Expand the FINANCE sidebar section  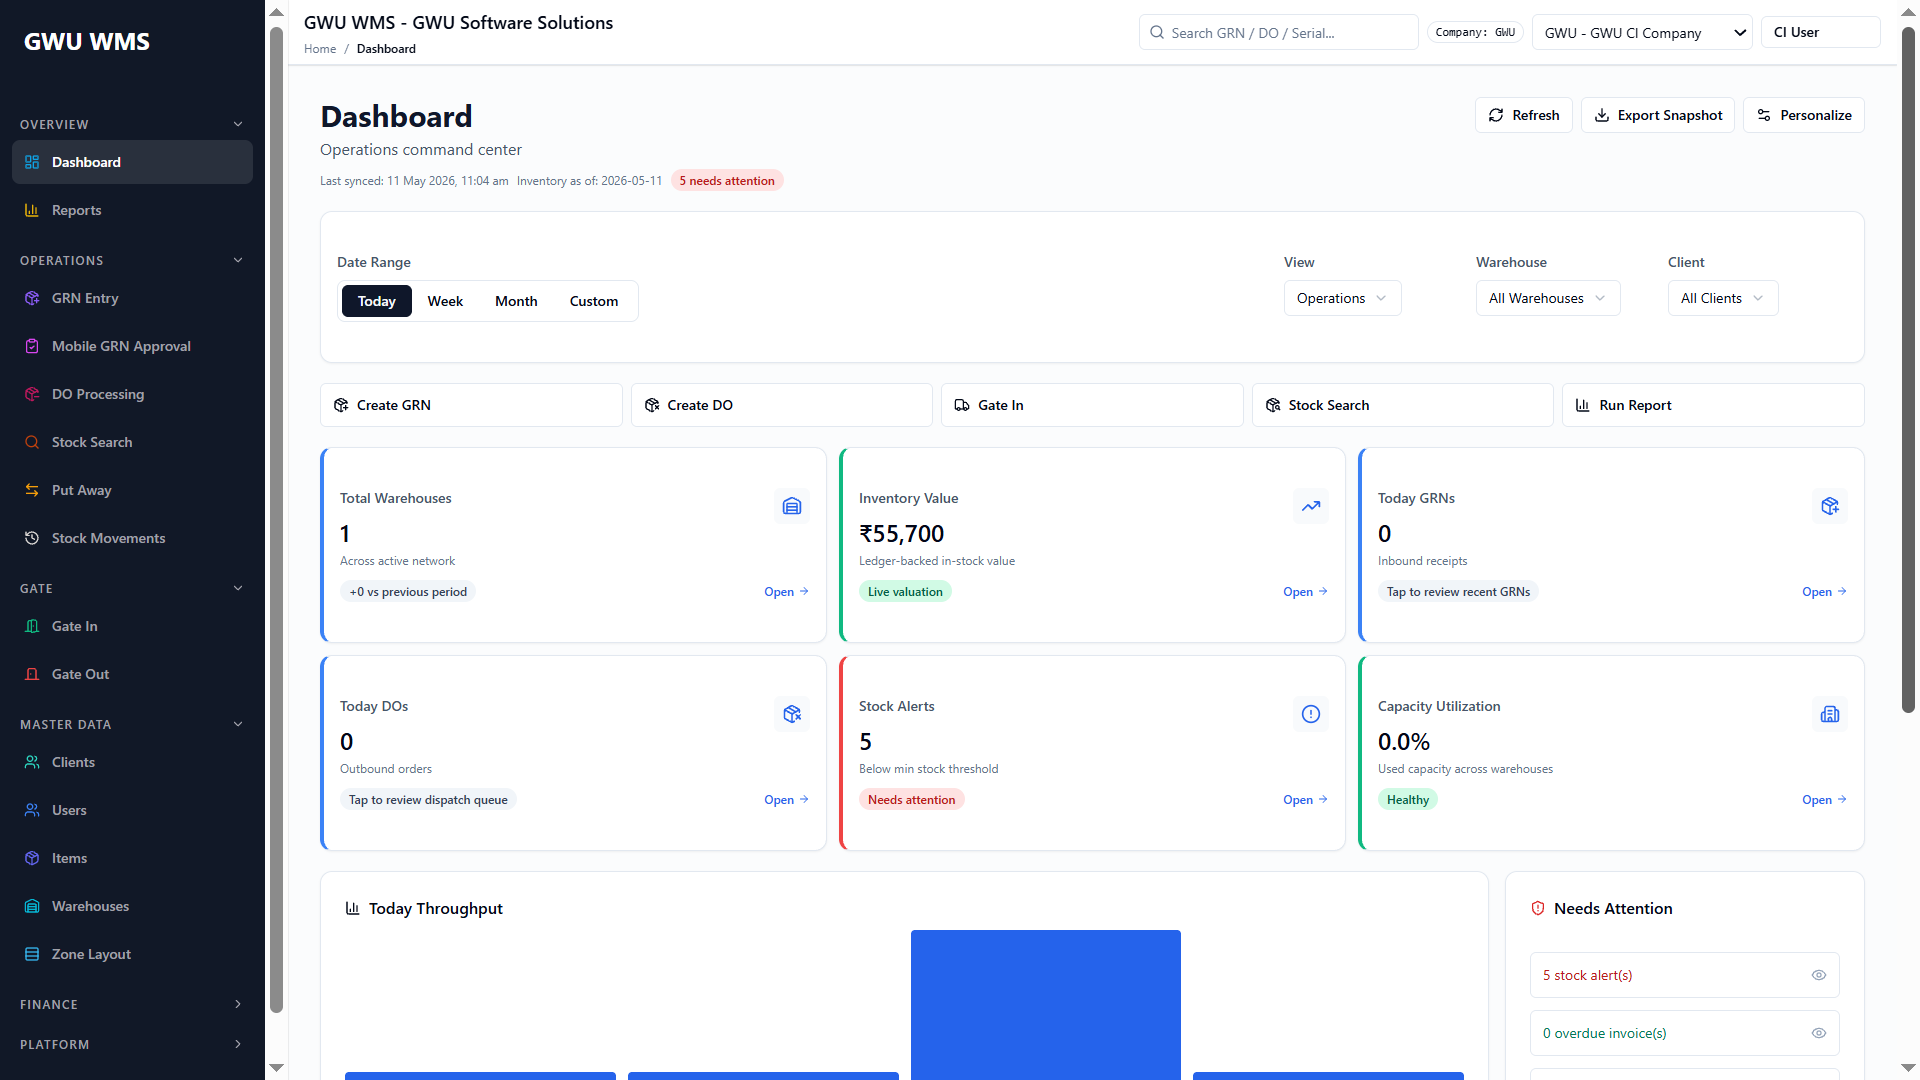(x=132, y=1004)
